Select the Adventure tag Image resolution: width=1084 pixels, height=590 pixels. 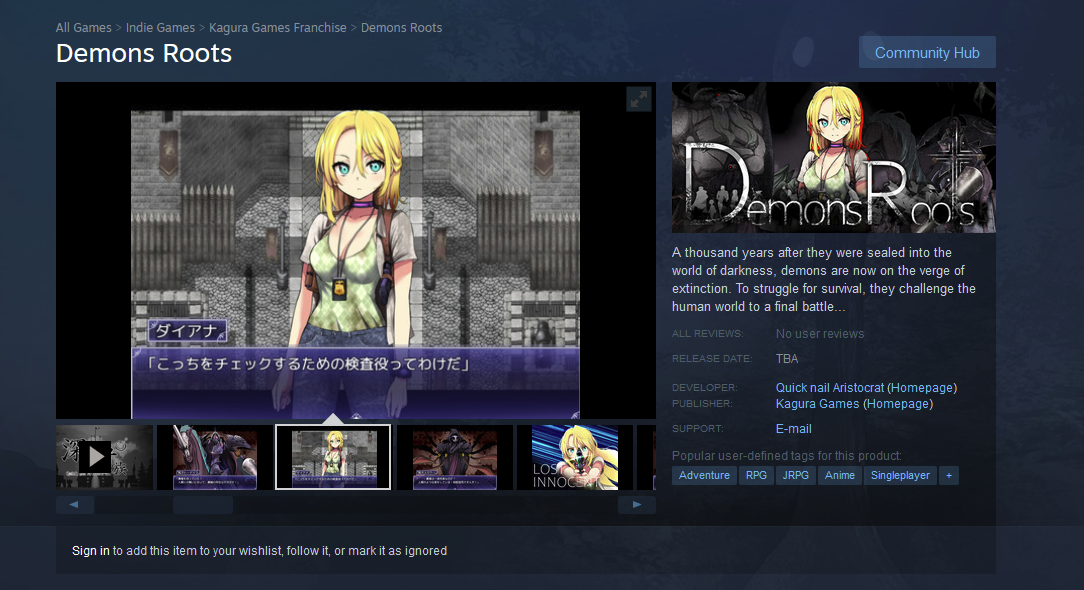pyautogui.click(x=704, y=475)
